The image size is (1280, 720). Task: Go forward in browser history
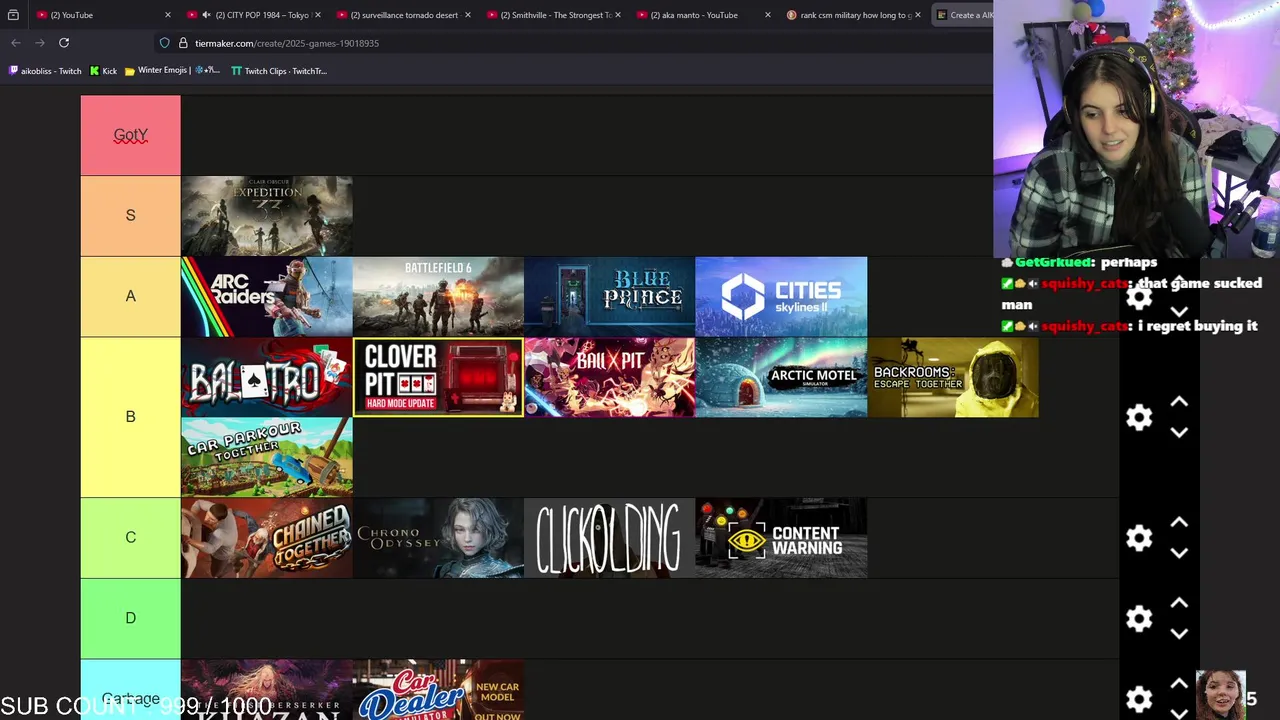[x=40, y=43]
